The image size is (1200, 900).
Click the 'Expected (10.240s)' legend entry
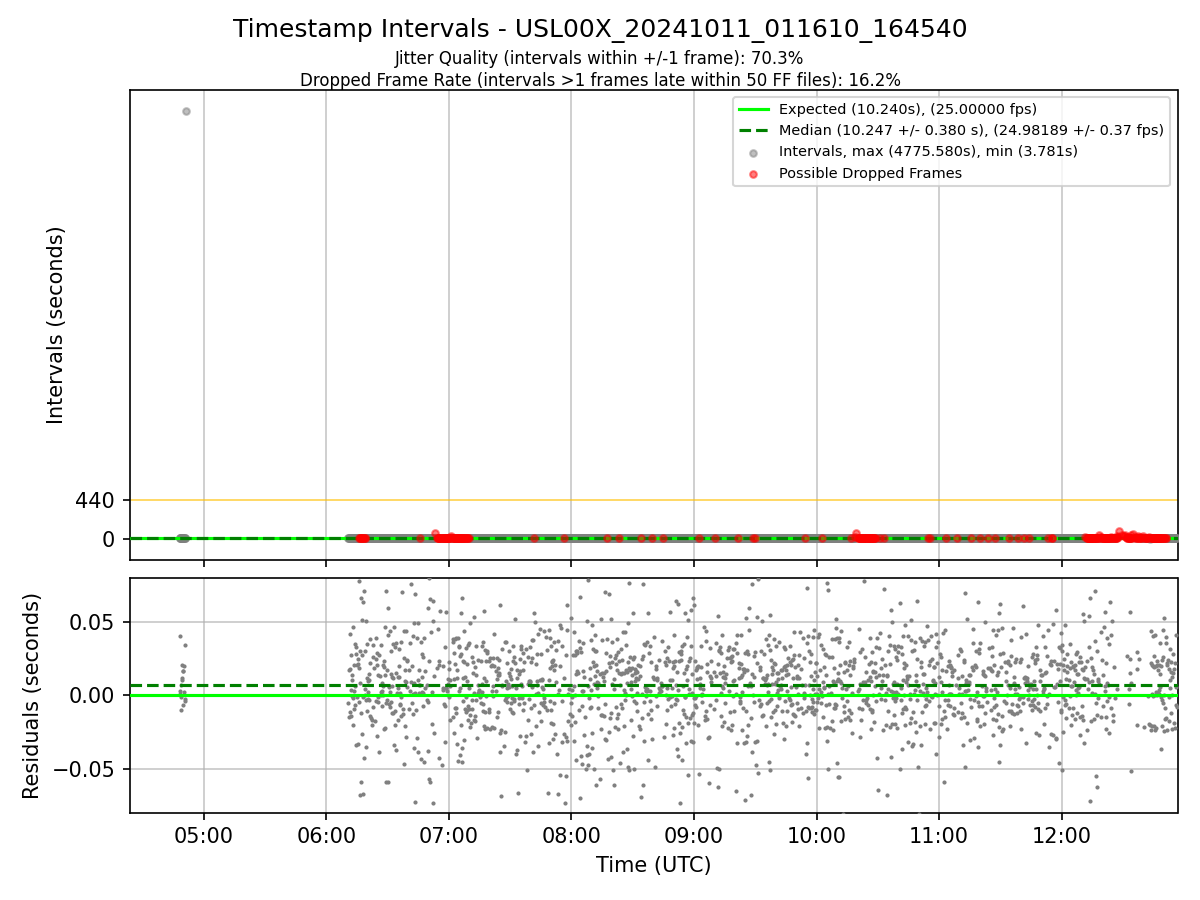pos(908,109)
